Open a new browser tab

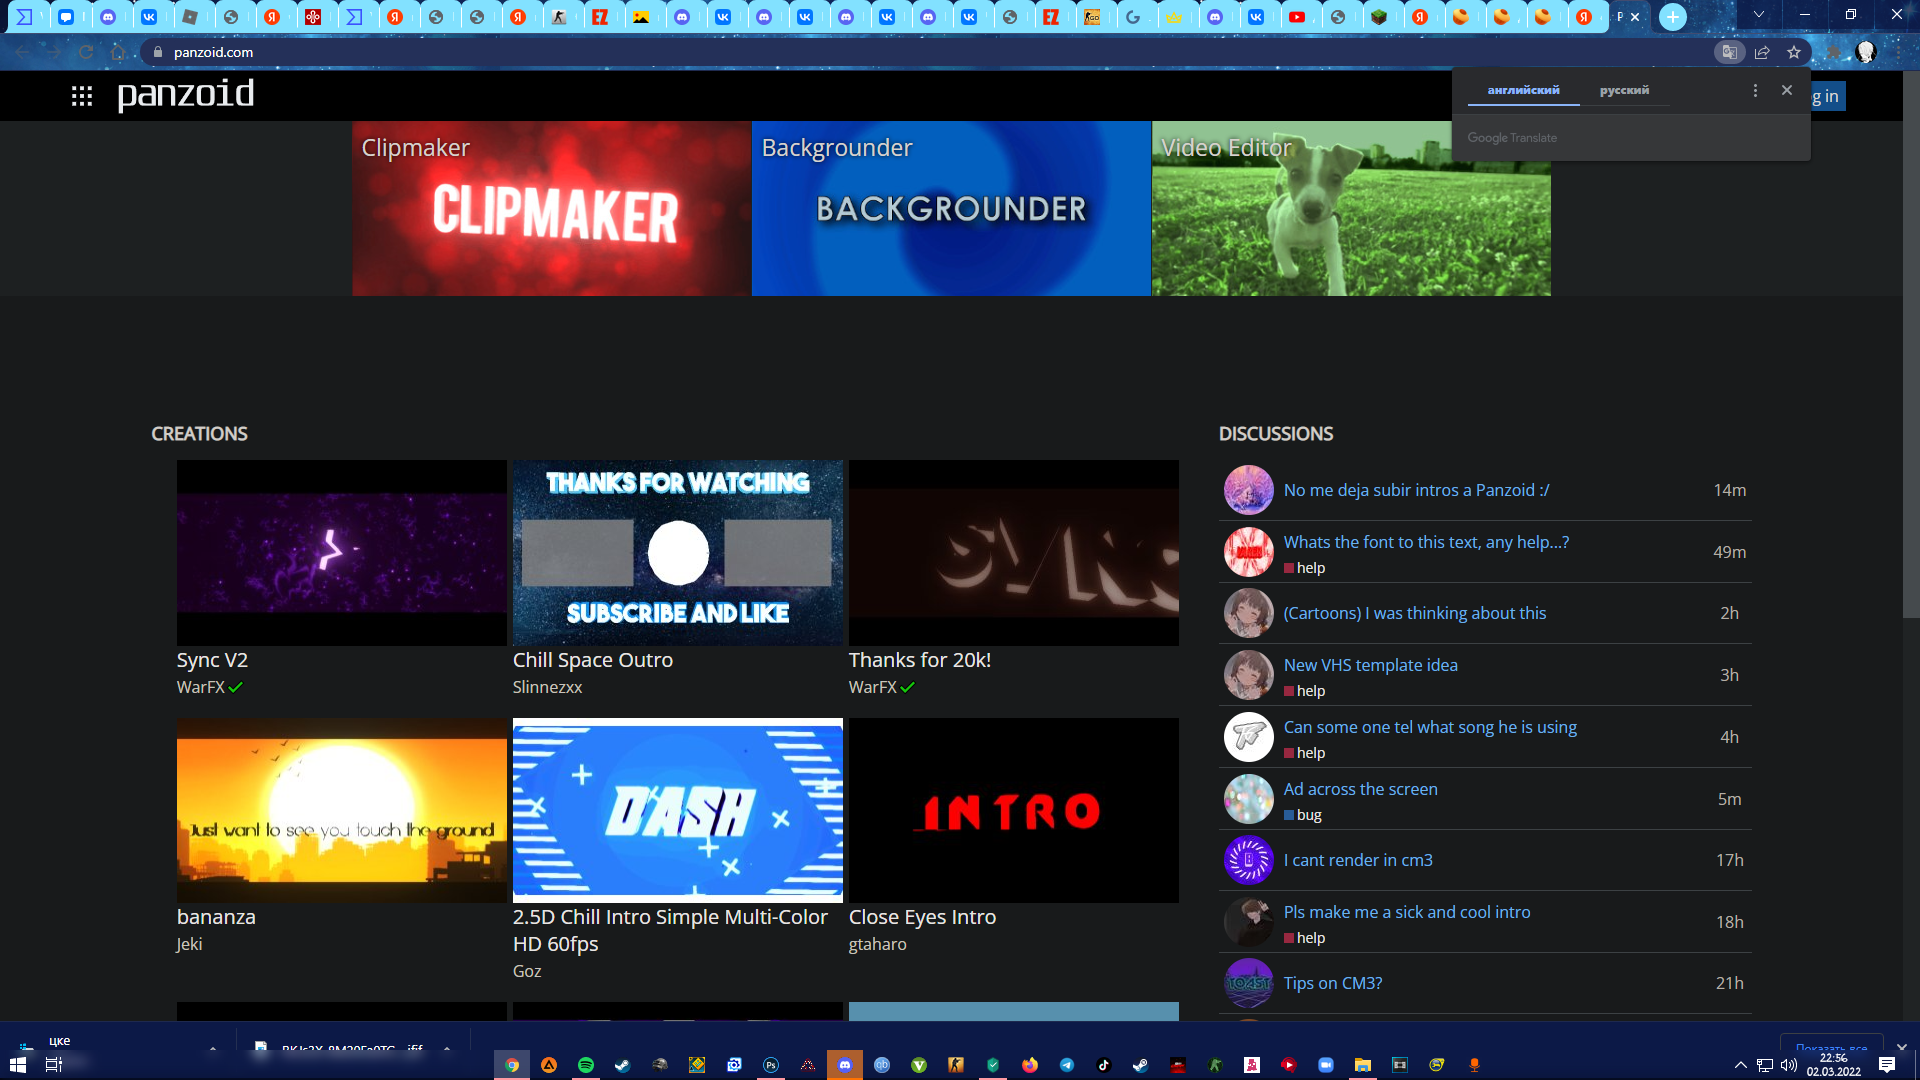click(1672, 17)
